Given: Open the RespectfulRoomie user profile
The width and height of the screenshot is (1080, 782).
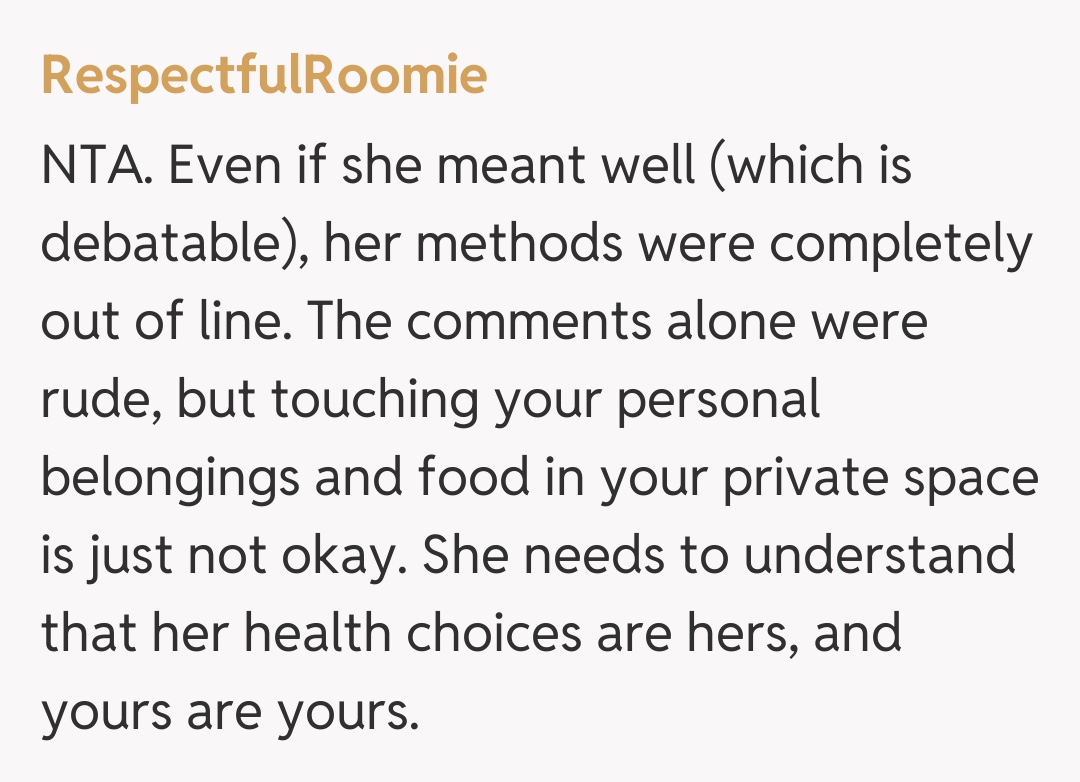Looking at the screenshot, I should click(x=264, y=76).
